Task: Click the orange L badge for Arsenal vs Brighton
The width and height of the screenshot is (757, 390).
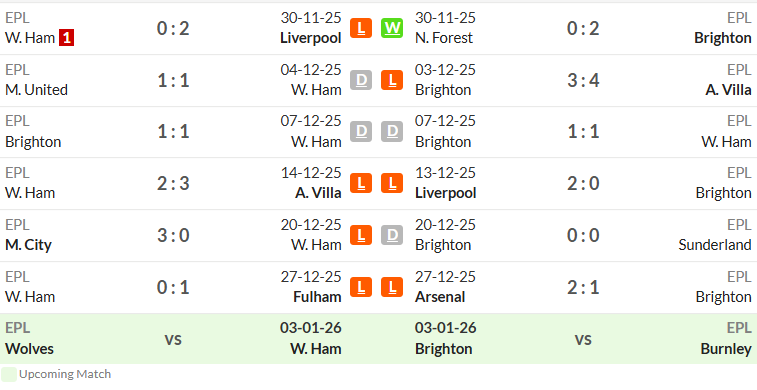Action: 392,287
